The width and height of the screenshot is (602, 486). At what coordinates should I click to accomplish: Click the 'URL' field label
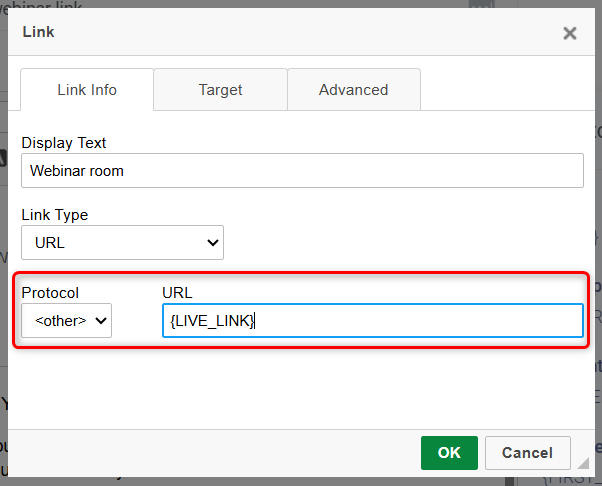coord(177,293)
